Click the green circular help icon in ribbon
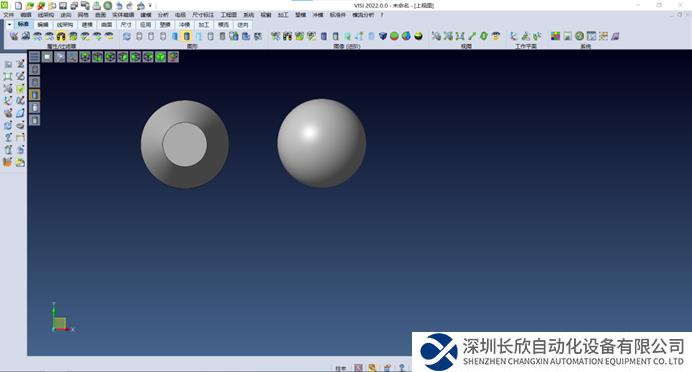692x372 pixels. (x=579, y=36)
